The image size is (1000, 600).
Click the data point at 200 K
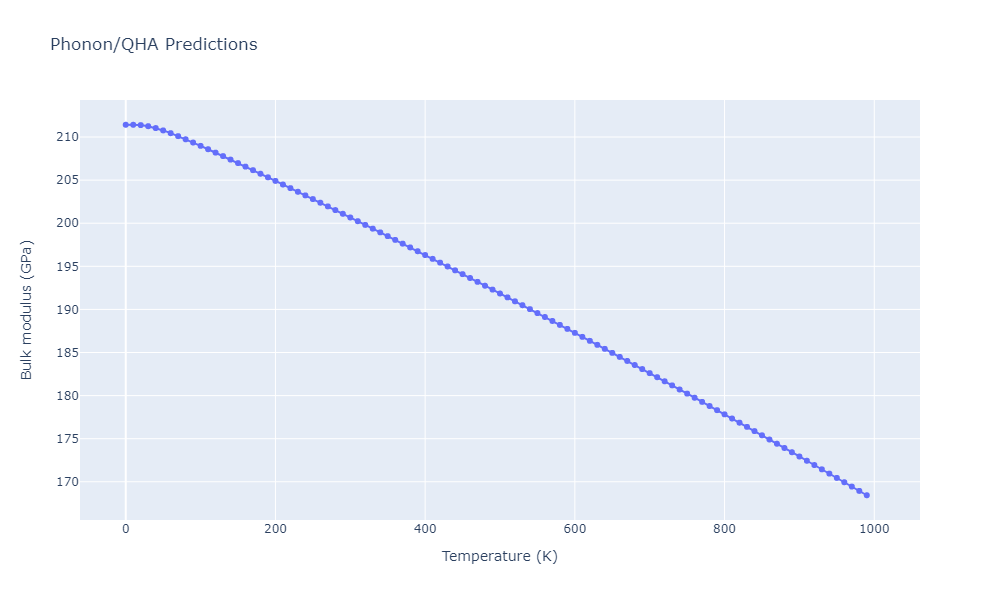[x=275, y=181]
